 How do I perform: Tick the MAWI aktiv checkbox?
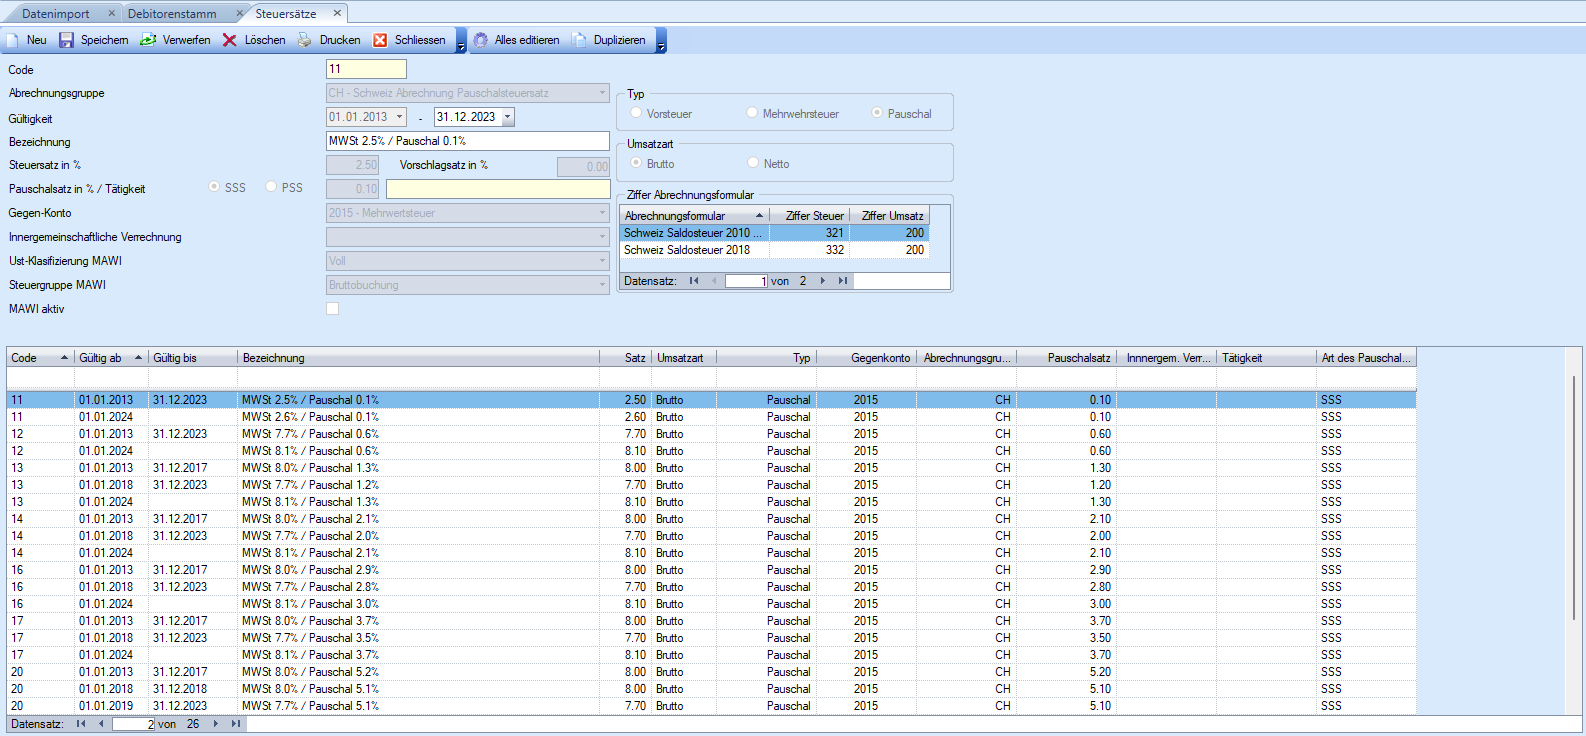point(333,309)
